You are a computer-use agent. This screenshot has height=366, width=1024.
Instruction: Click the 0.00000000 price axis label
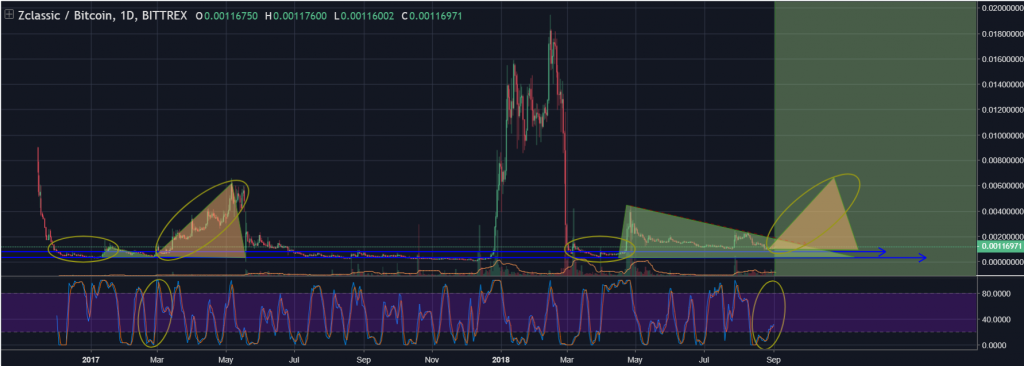[1002, 262]
